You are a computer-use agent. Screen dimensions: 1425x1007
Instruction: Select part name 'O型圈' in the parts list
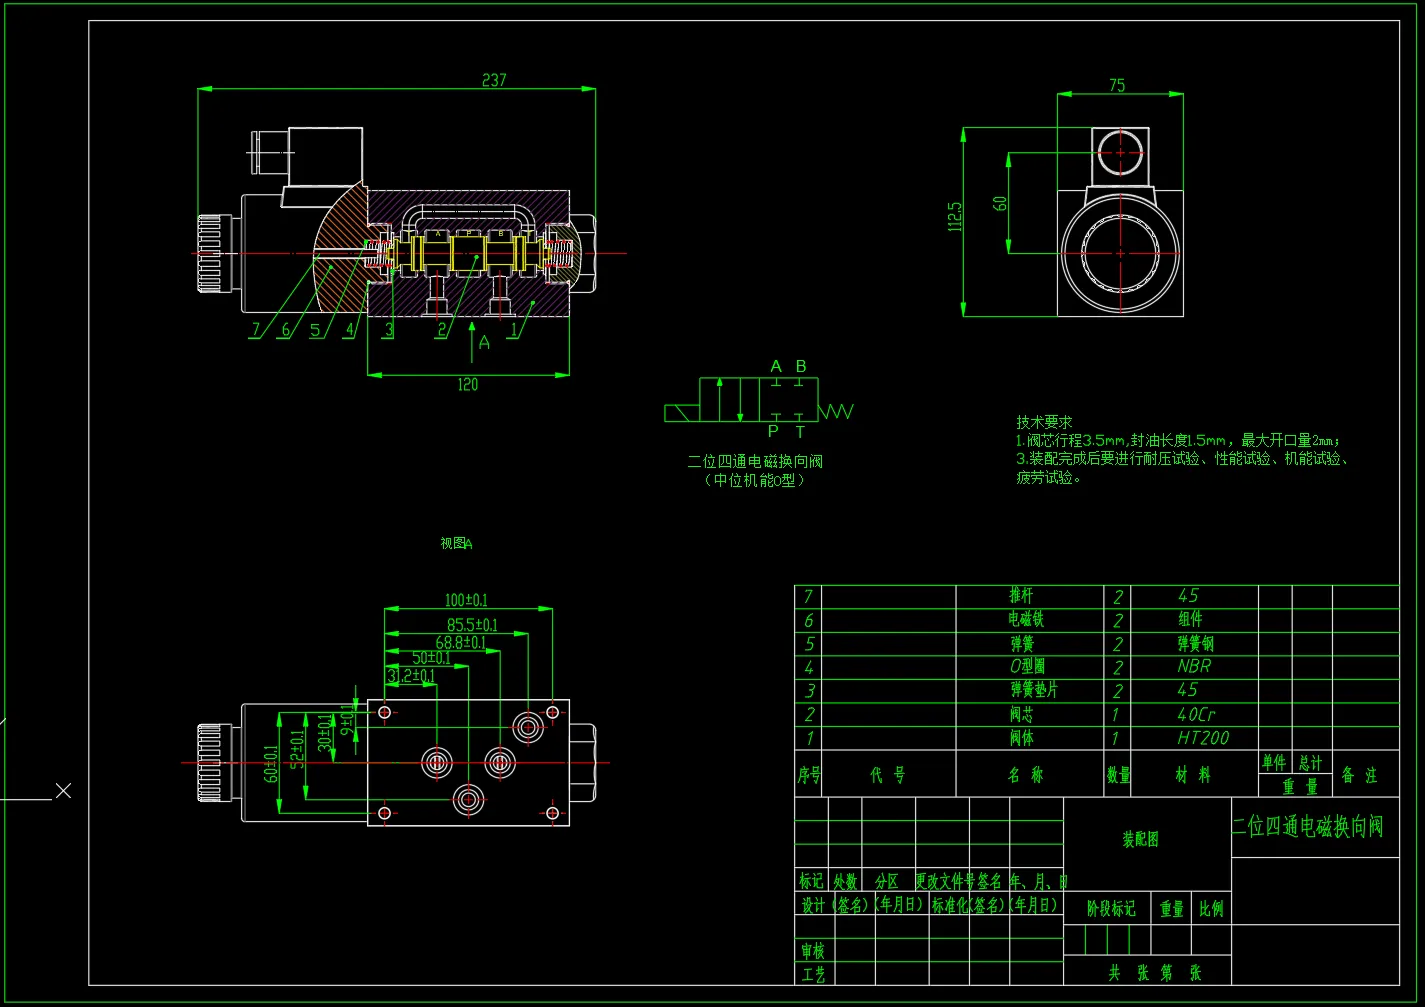pos(1027,666)
